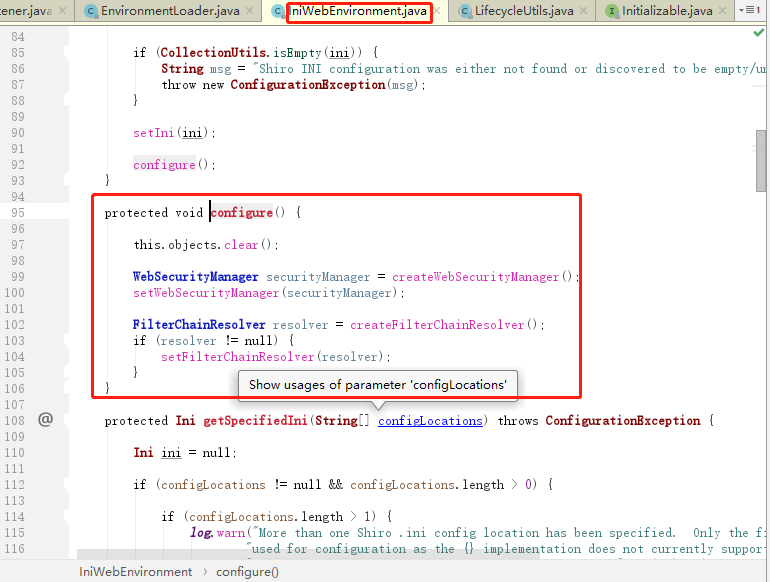This screenshot has height=582, width=770.
Task: Close the LifecycleUtils.java tab
Action: tap(583, 10)
